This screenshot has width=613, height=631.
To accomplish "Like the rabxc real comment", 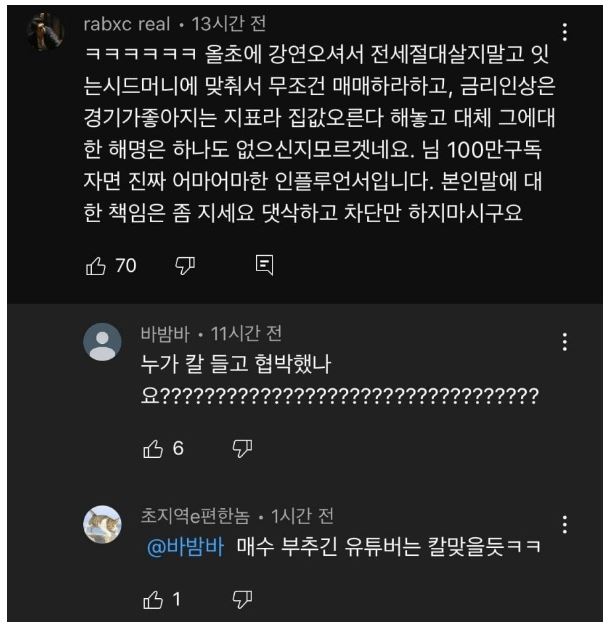I will [x=95, y=265].
